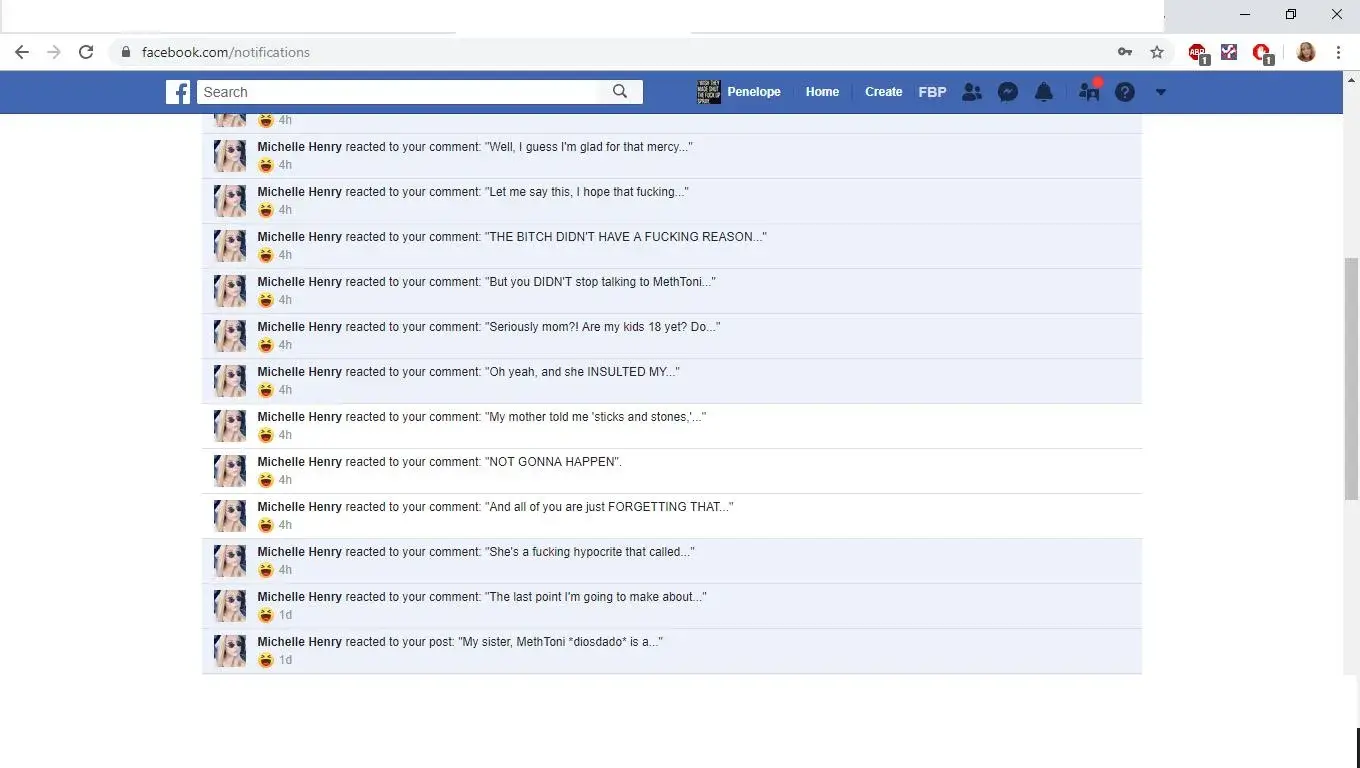Reload the page
The image size is (1360, 768).
(x=86, y=52)
